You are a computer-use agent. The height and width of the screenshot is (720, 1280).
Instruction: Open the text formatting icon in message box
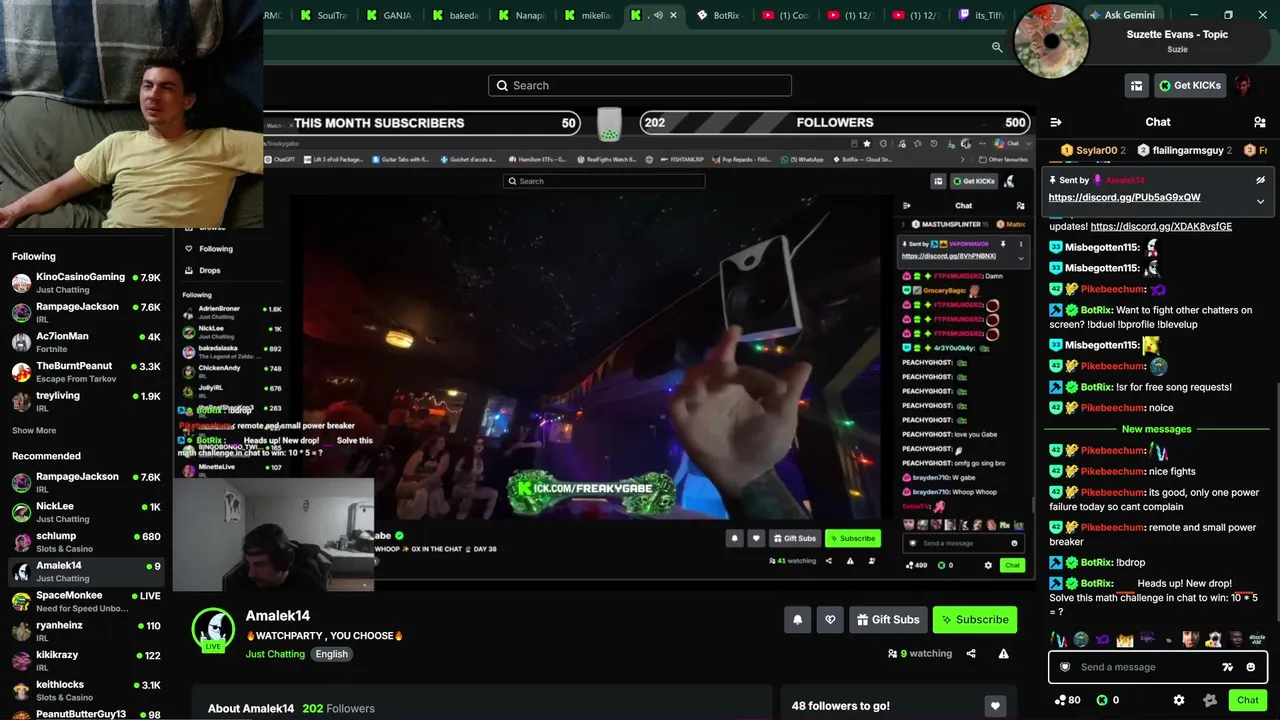click(1228, 667)
